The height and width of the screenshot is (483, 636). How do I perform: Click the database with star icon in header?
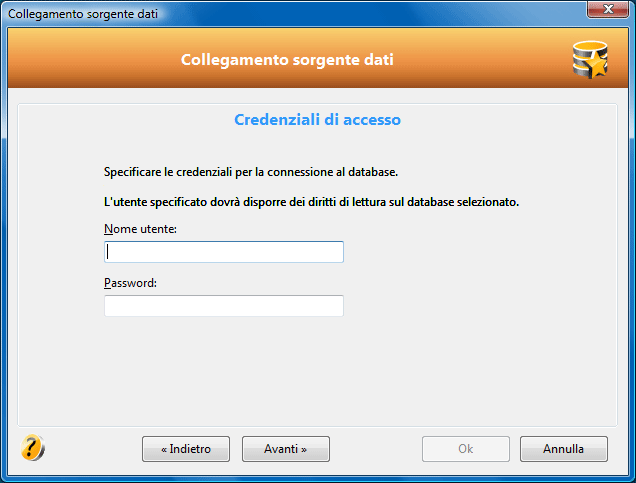[590, 60]
